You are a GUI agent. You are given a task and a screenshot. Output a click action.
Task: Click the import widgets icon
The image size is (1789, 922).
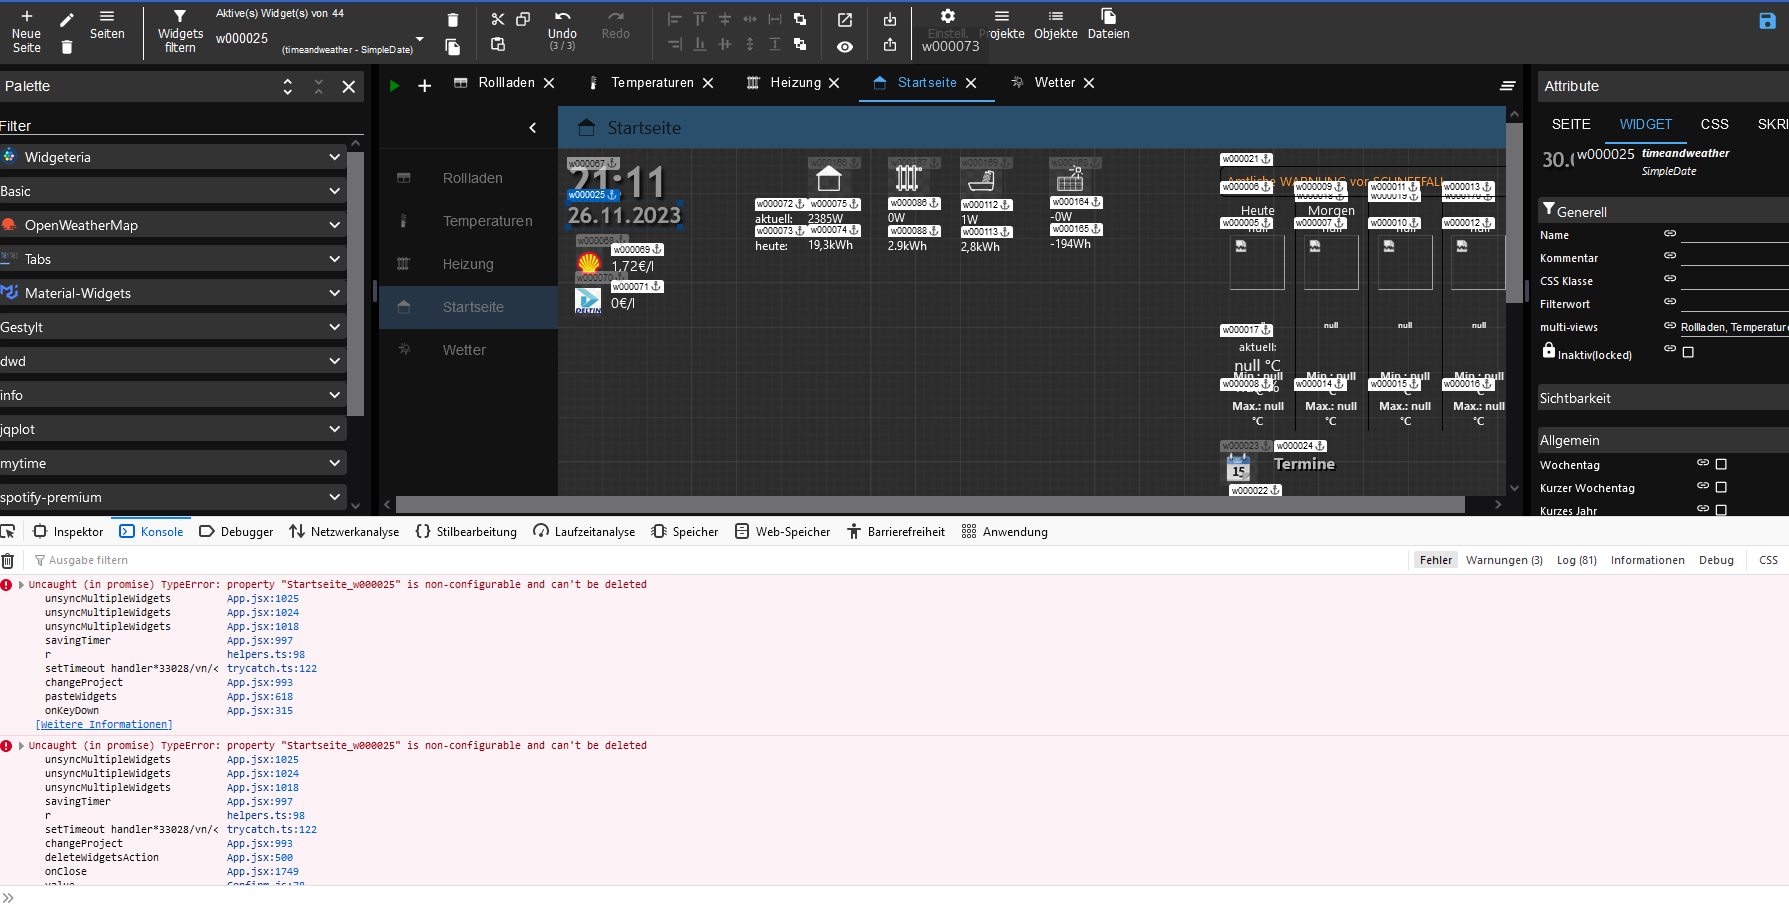pyautogui.click(x=890, y=19)
